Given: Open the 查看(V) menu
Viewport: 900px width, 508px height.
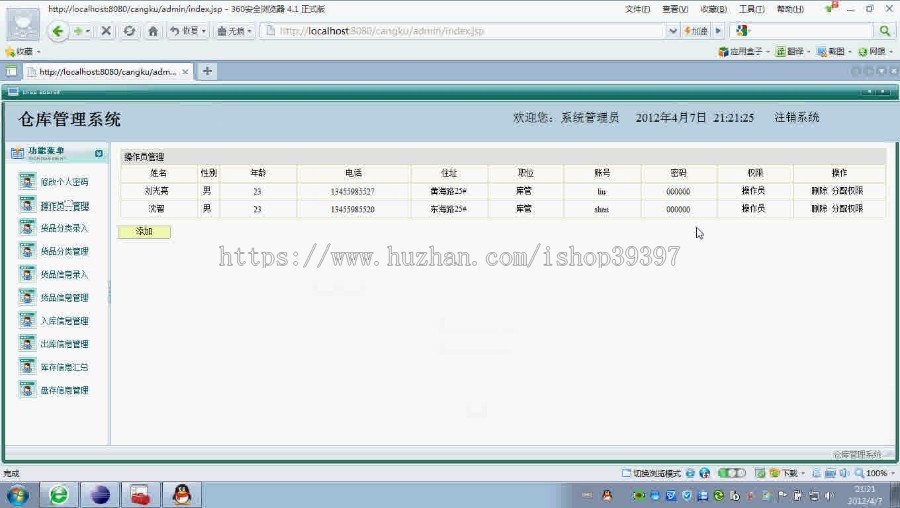Looking at the screenshot, I should [x=674, y=9].
